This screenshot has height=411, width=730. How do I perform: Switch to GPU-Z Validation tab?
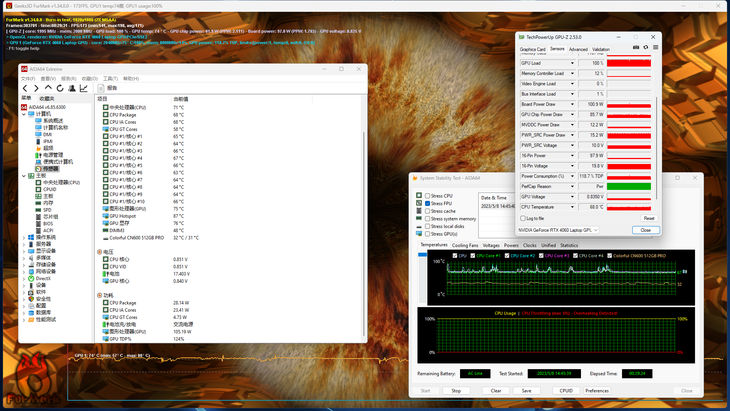pos(601,49)
